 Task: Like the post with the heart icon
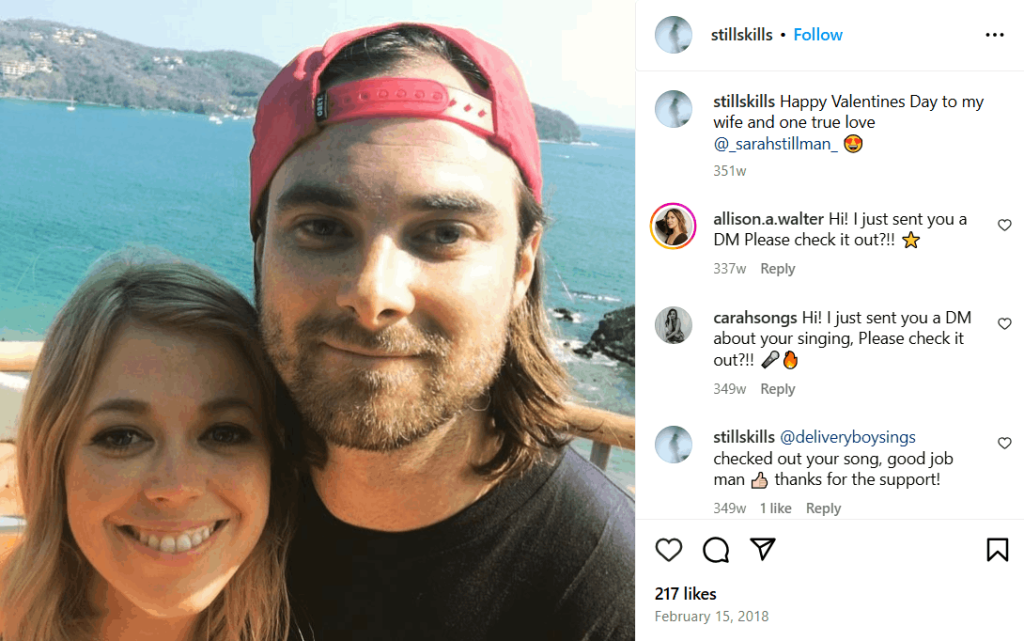pos(669,550)
